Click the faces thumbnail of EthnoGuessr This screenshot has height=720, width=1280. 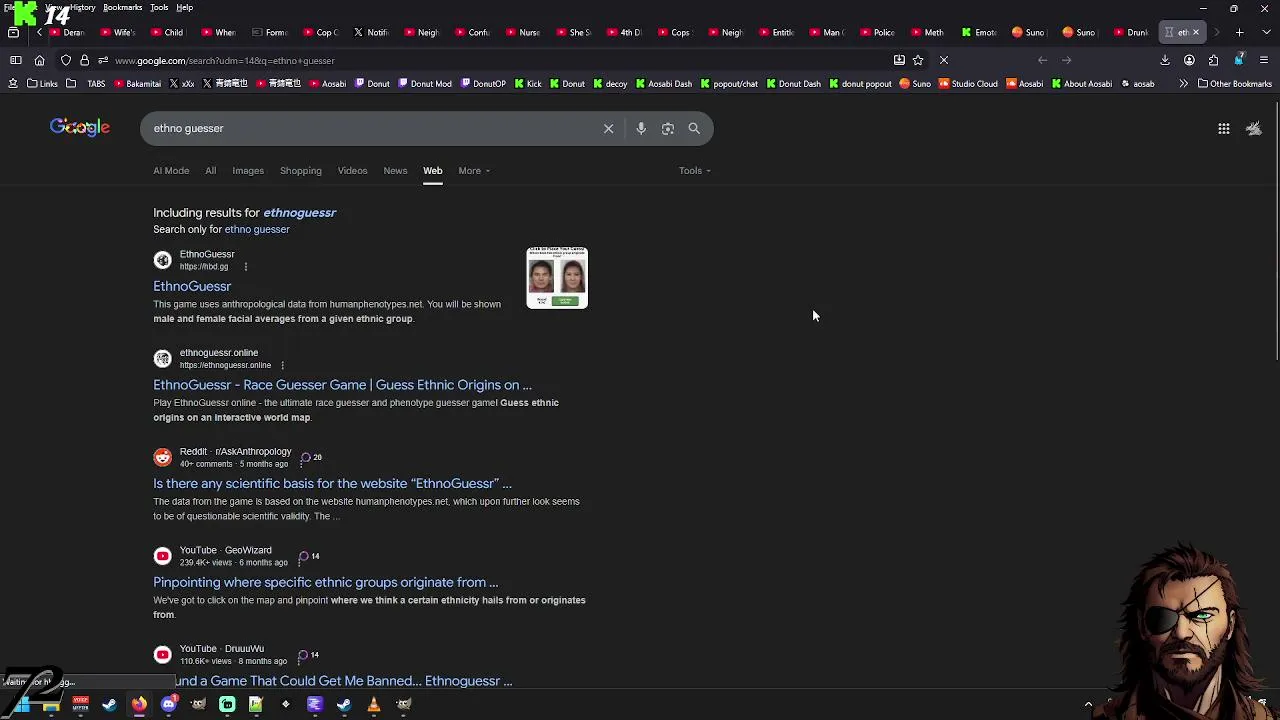tap(557, 277)
